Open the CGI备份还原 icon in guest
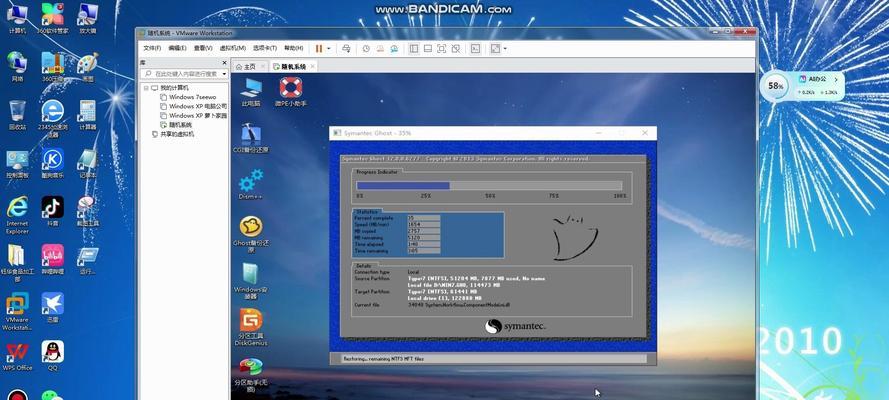The width and height of the screenshot is (889, 400). coord(251,138)
